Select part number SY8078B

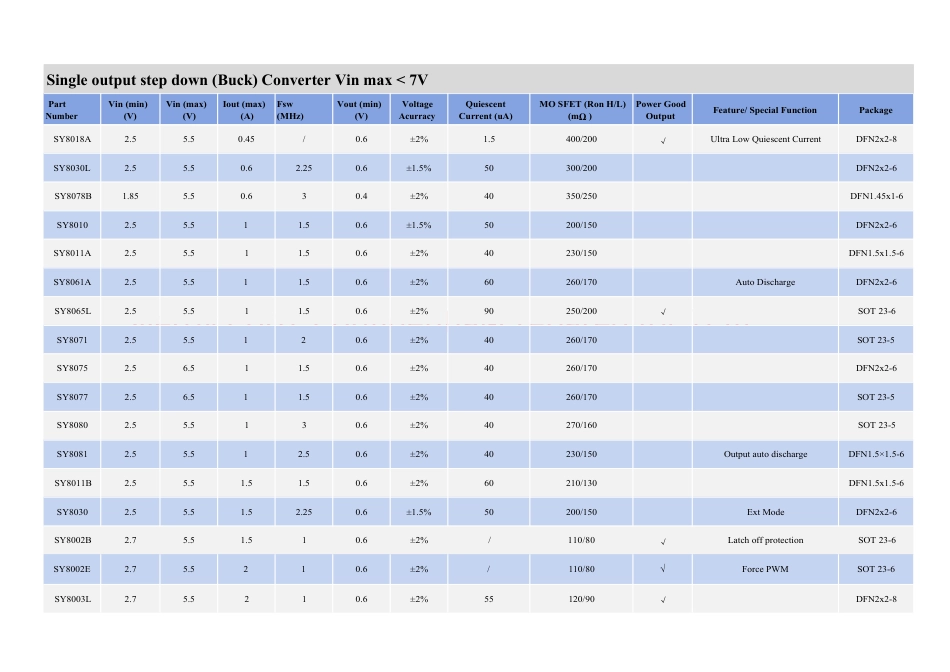tap(73, 196)
